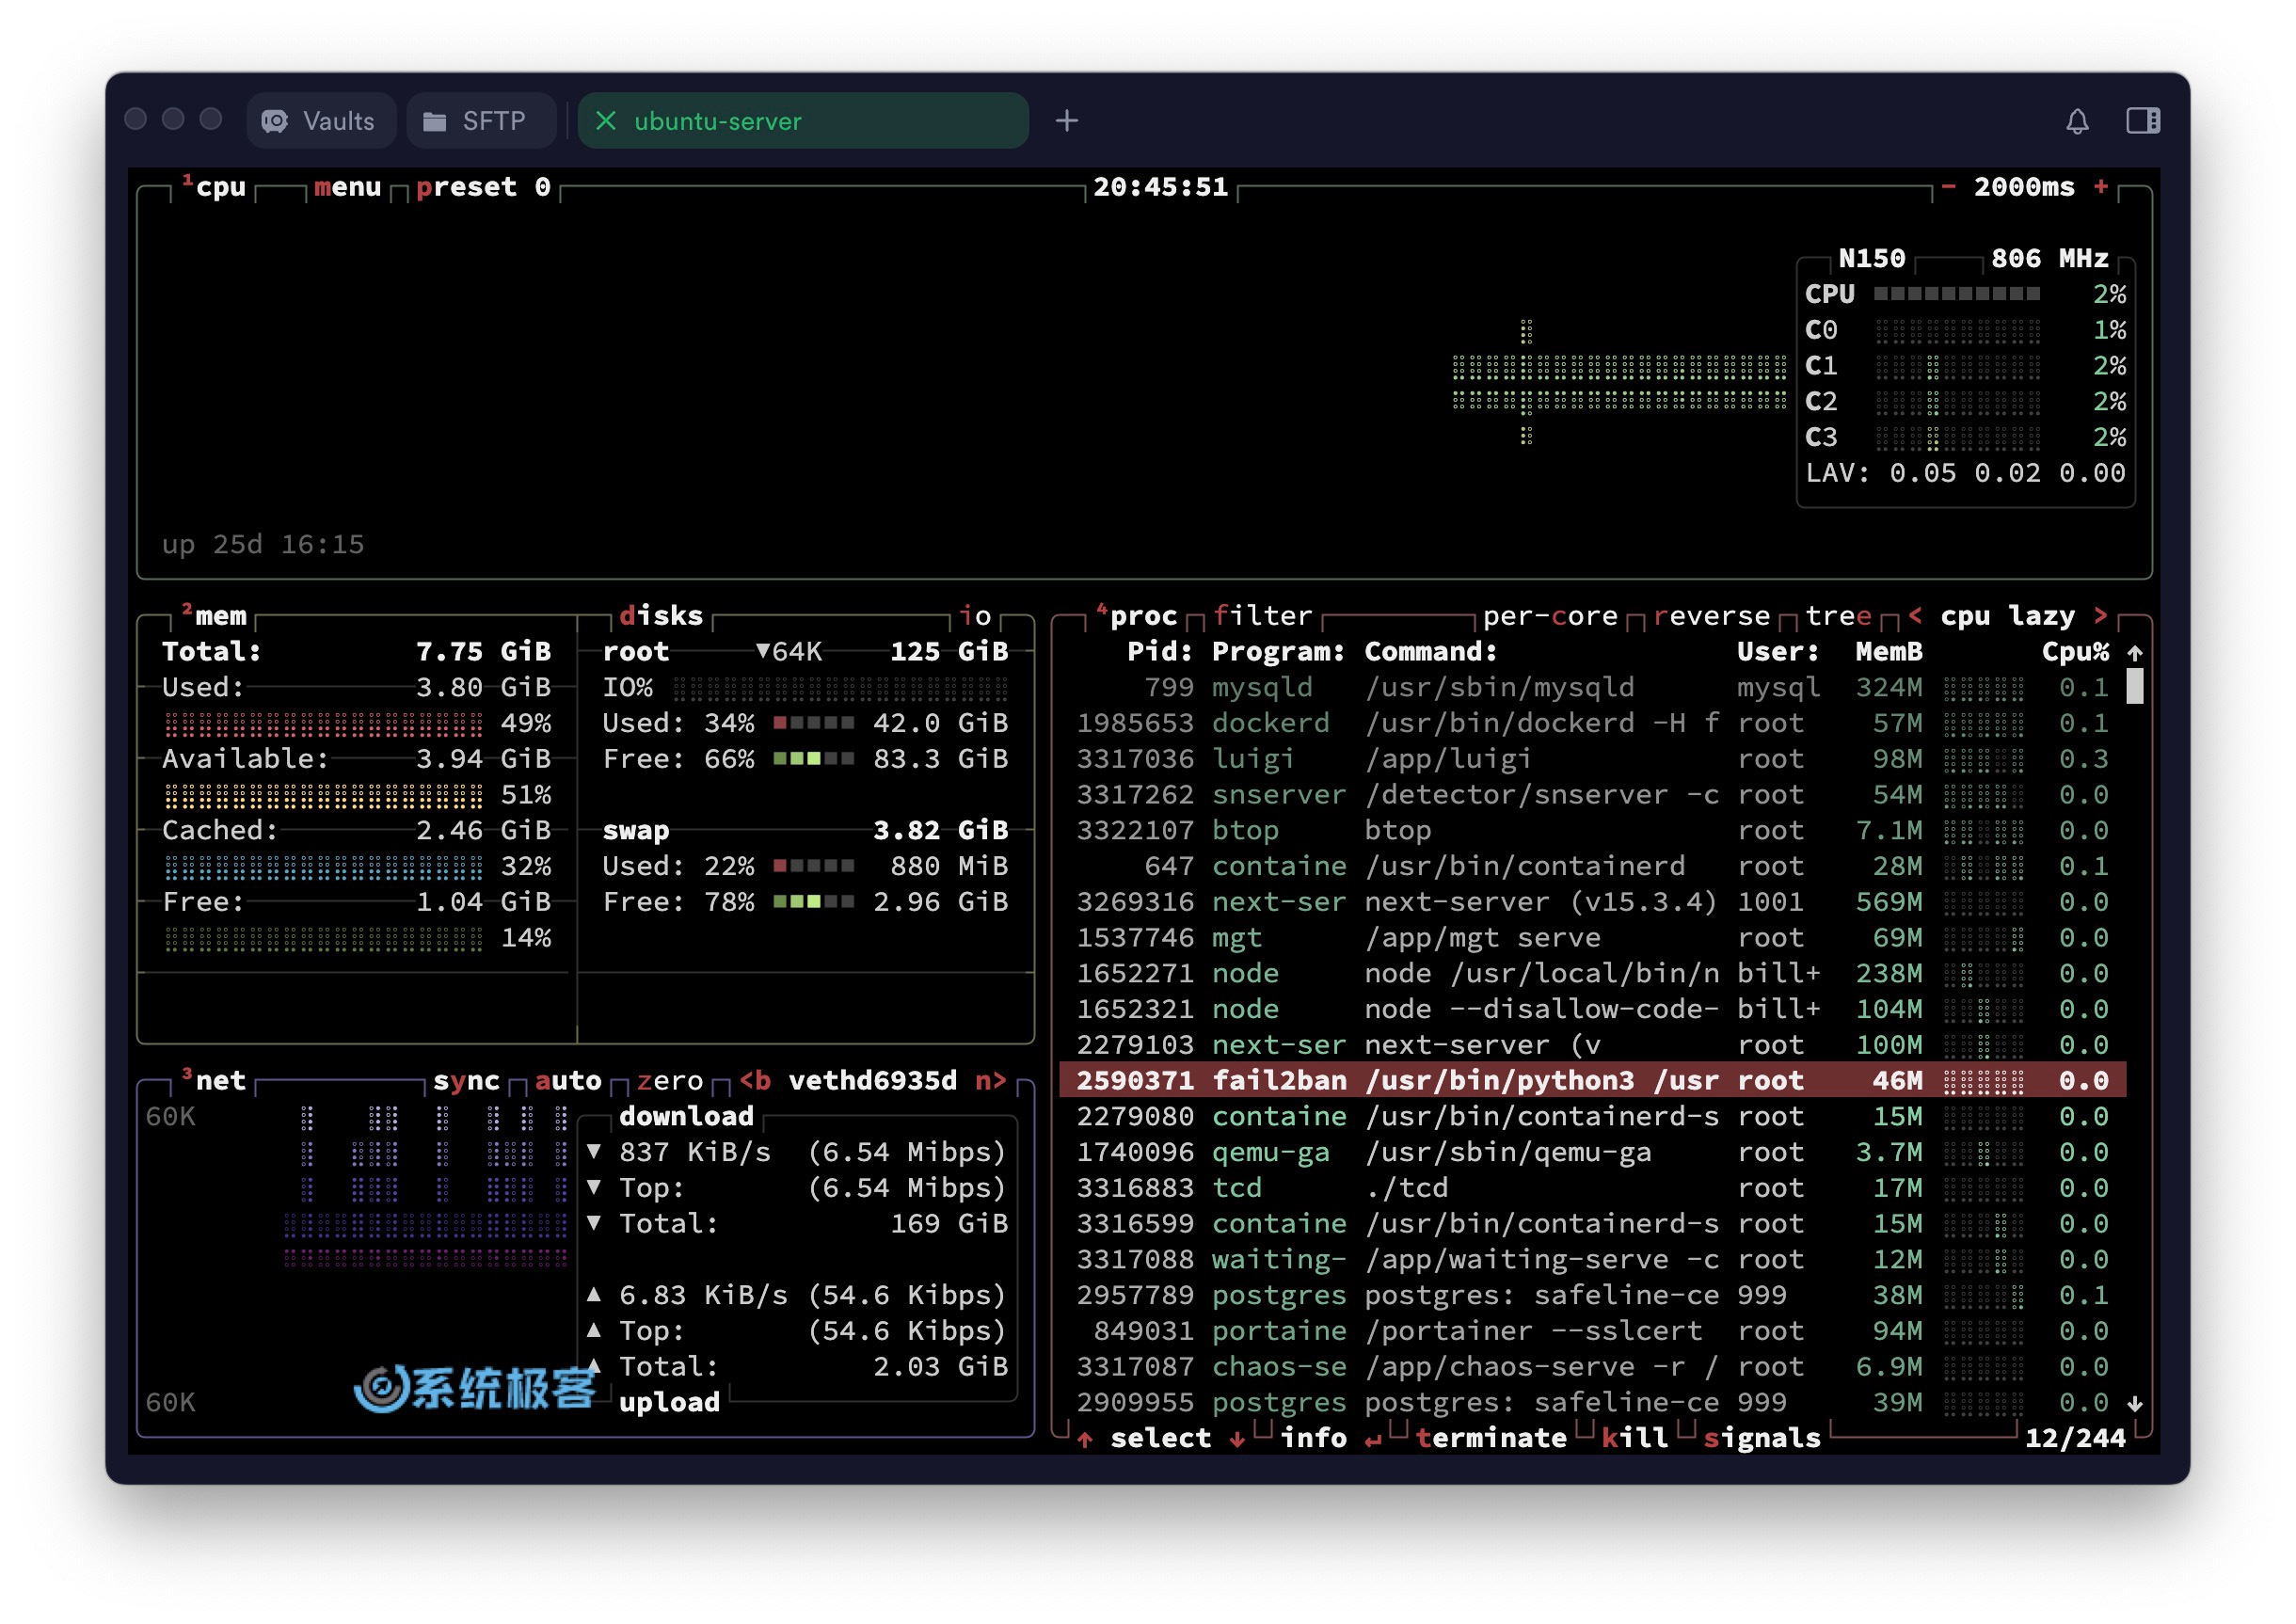Select next network interface with n>
The width and height of the screenshot is (2296, 1624).
click(x=991, y=1080)
